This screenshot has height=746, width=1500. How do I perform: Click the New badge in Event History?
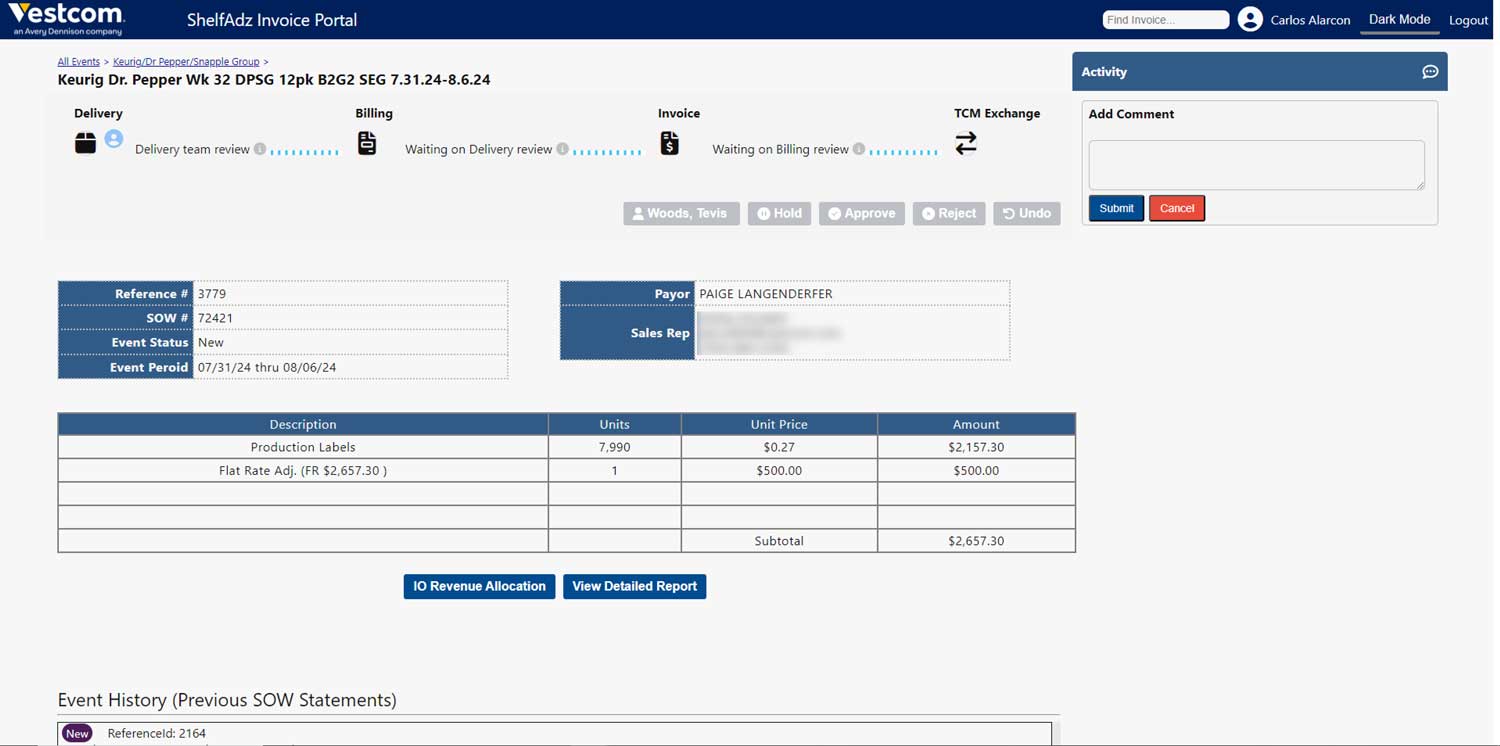pyautogui.click(x=77, y=733)
